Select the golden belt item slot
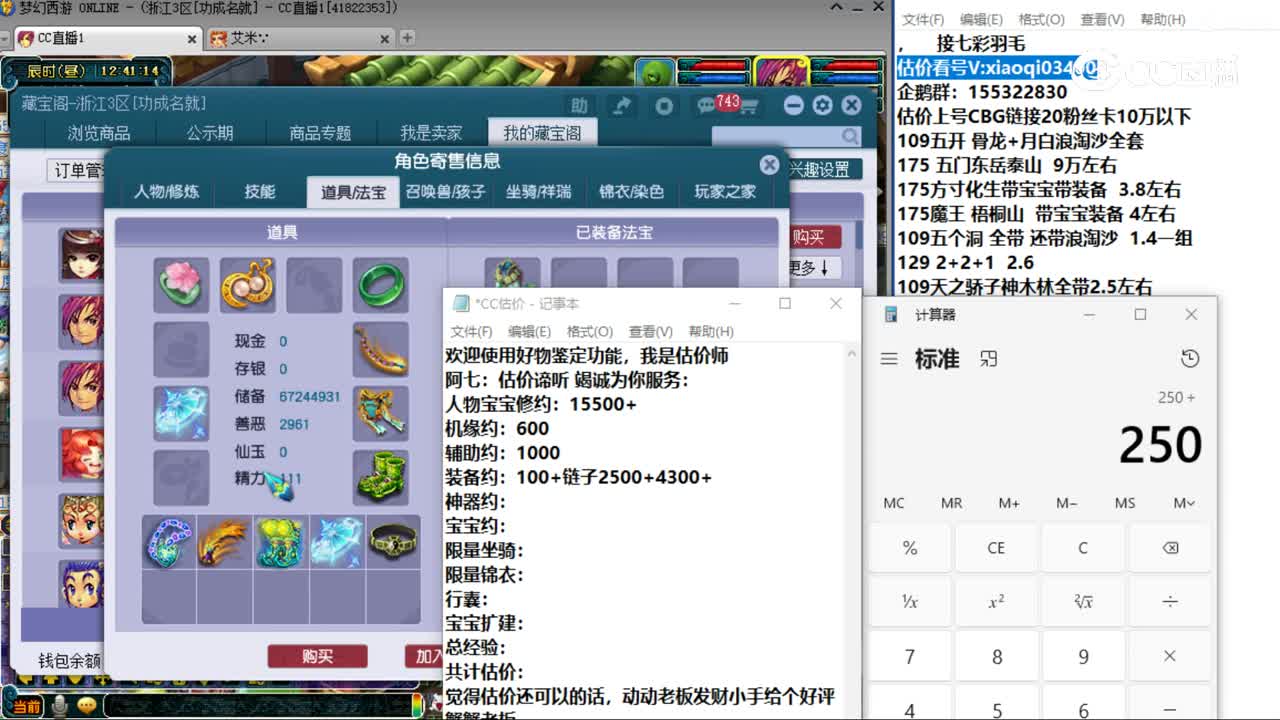 point(380,349)
